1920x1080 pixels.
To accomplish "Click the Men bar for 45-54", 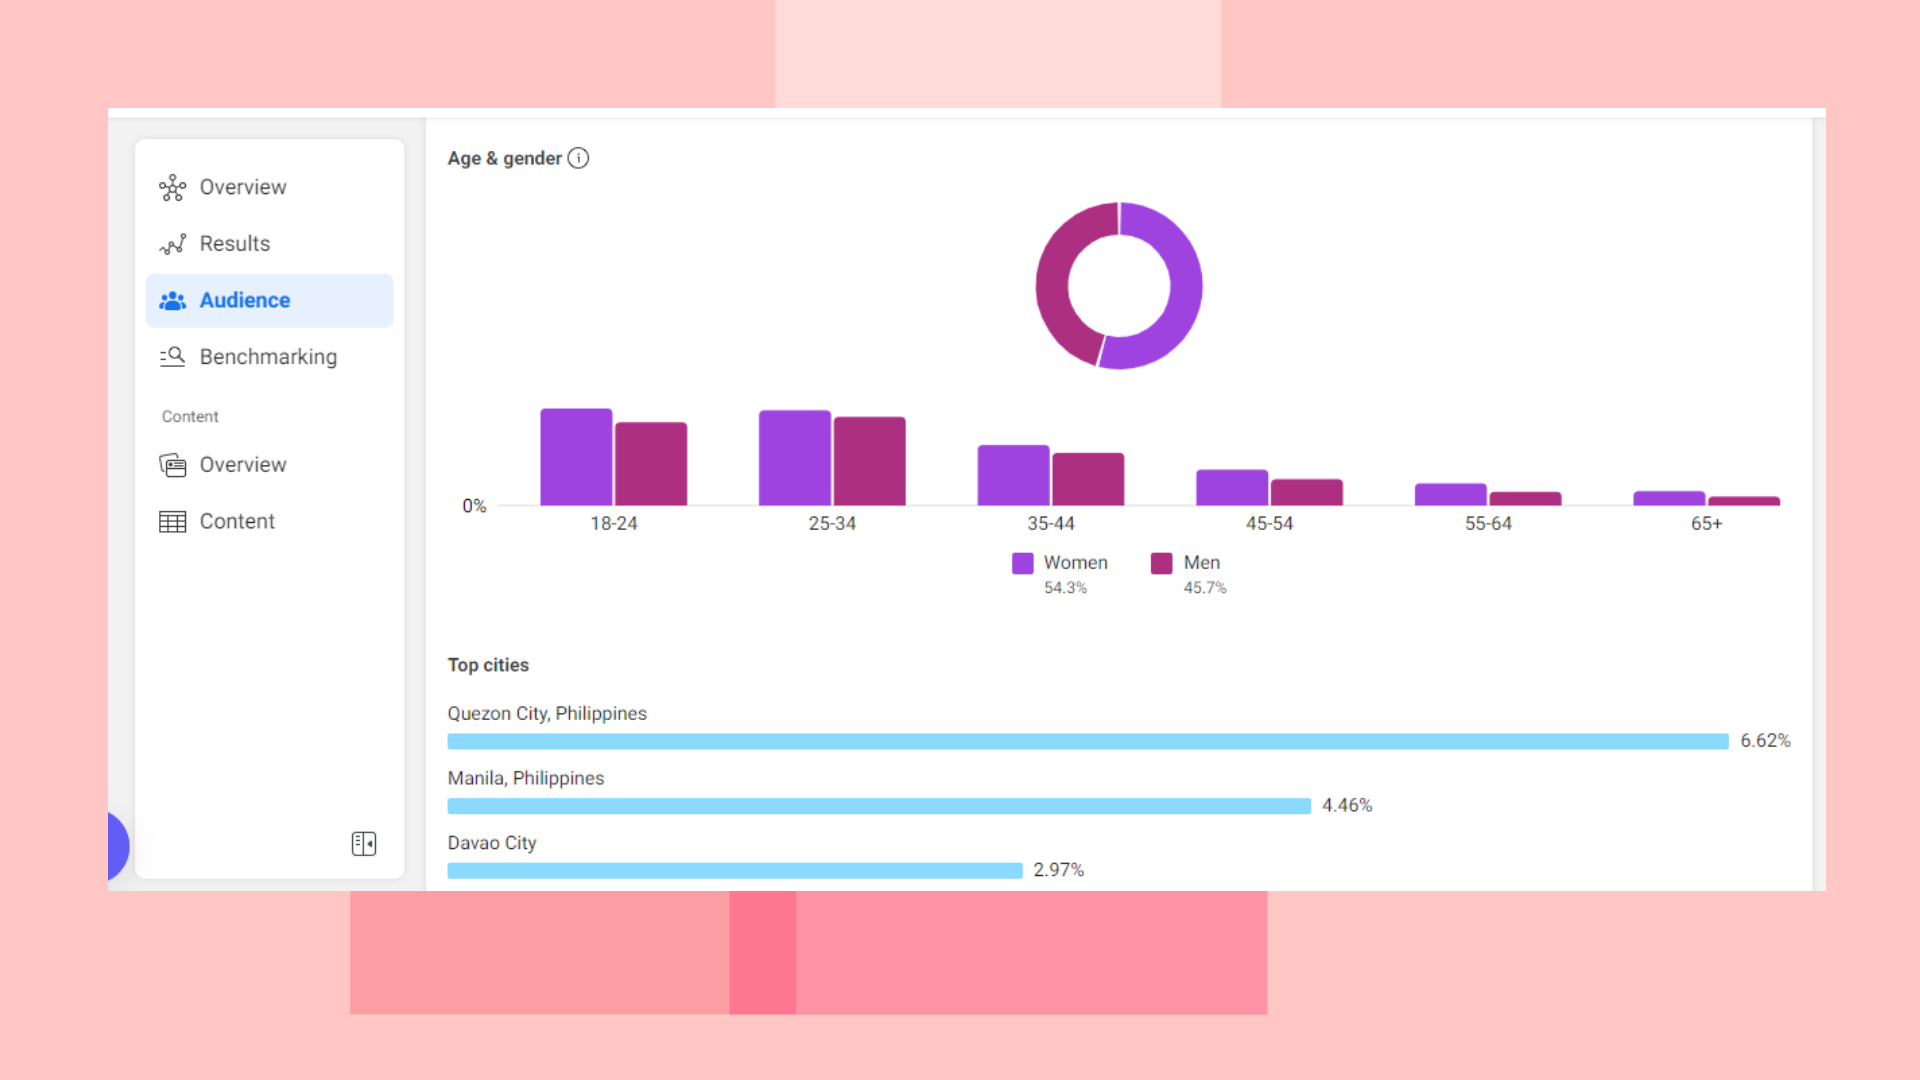I will (x=1307, y=492).
